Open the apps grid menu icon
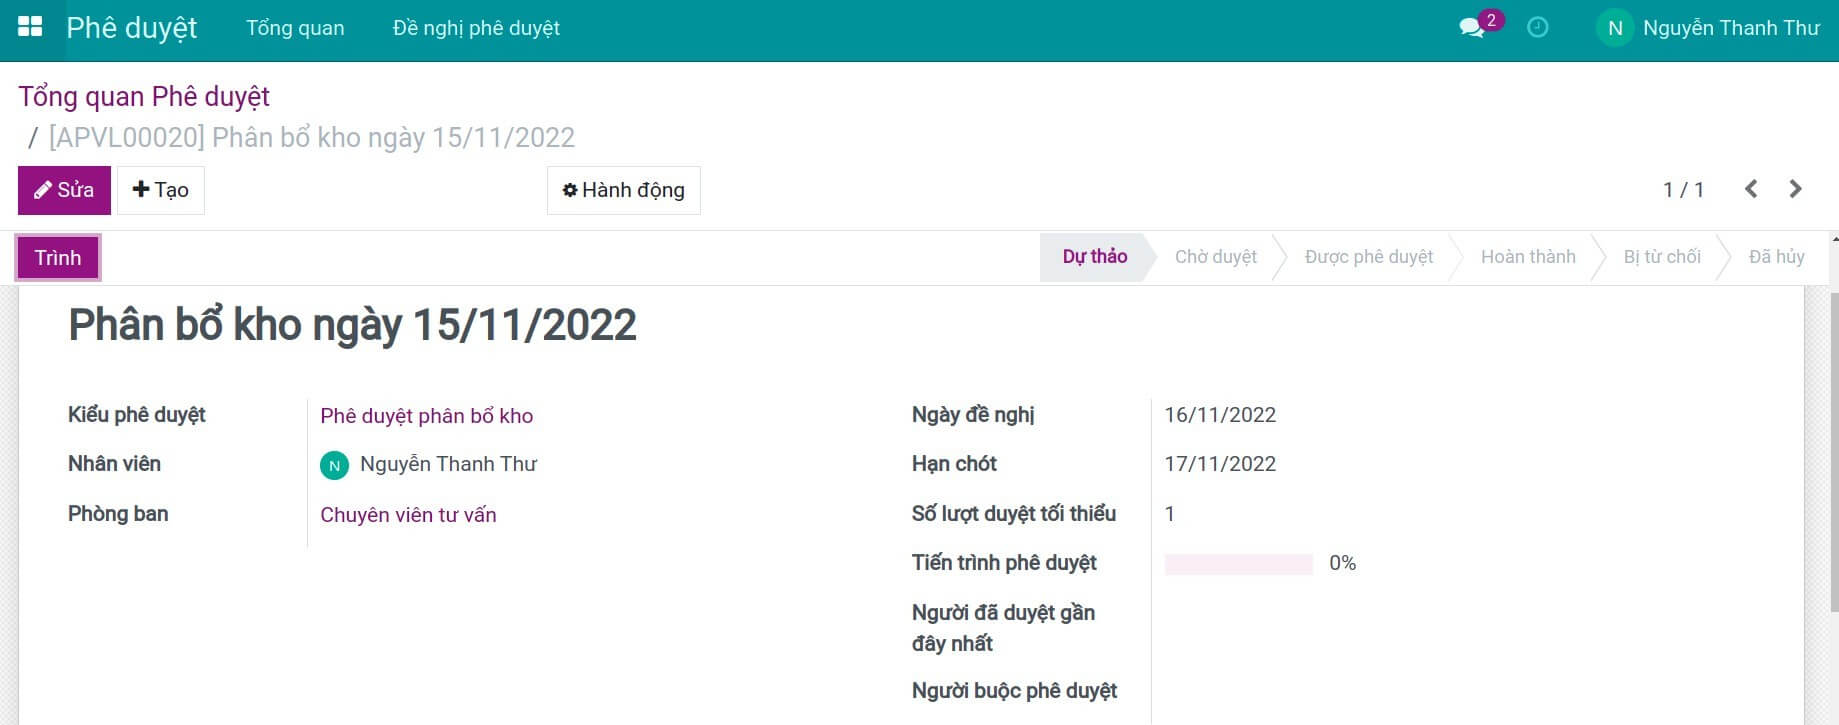The height and width of the screenshot is (725, 1839). [30, 27]
